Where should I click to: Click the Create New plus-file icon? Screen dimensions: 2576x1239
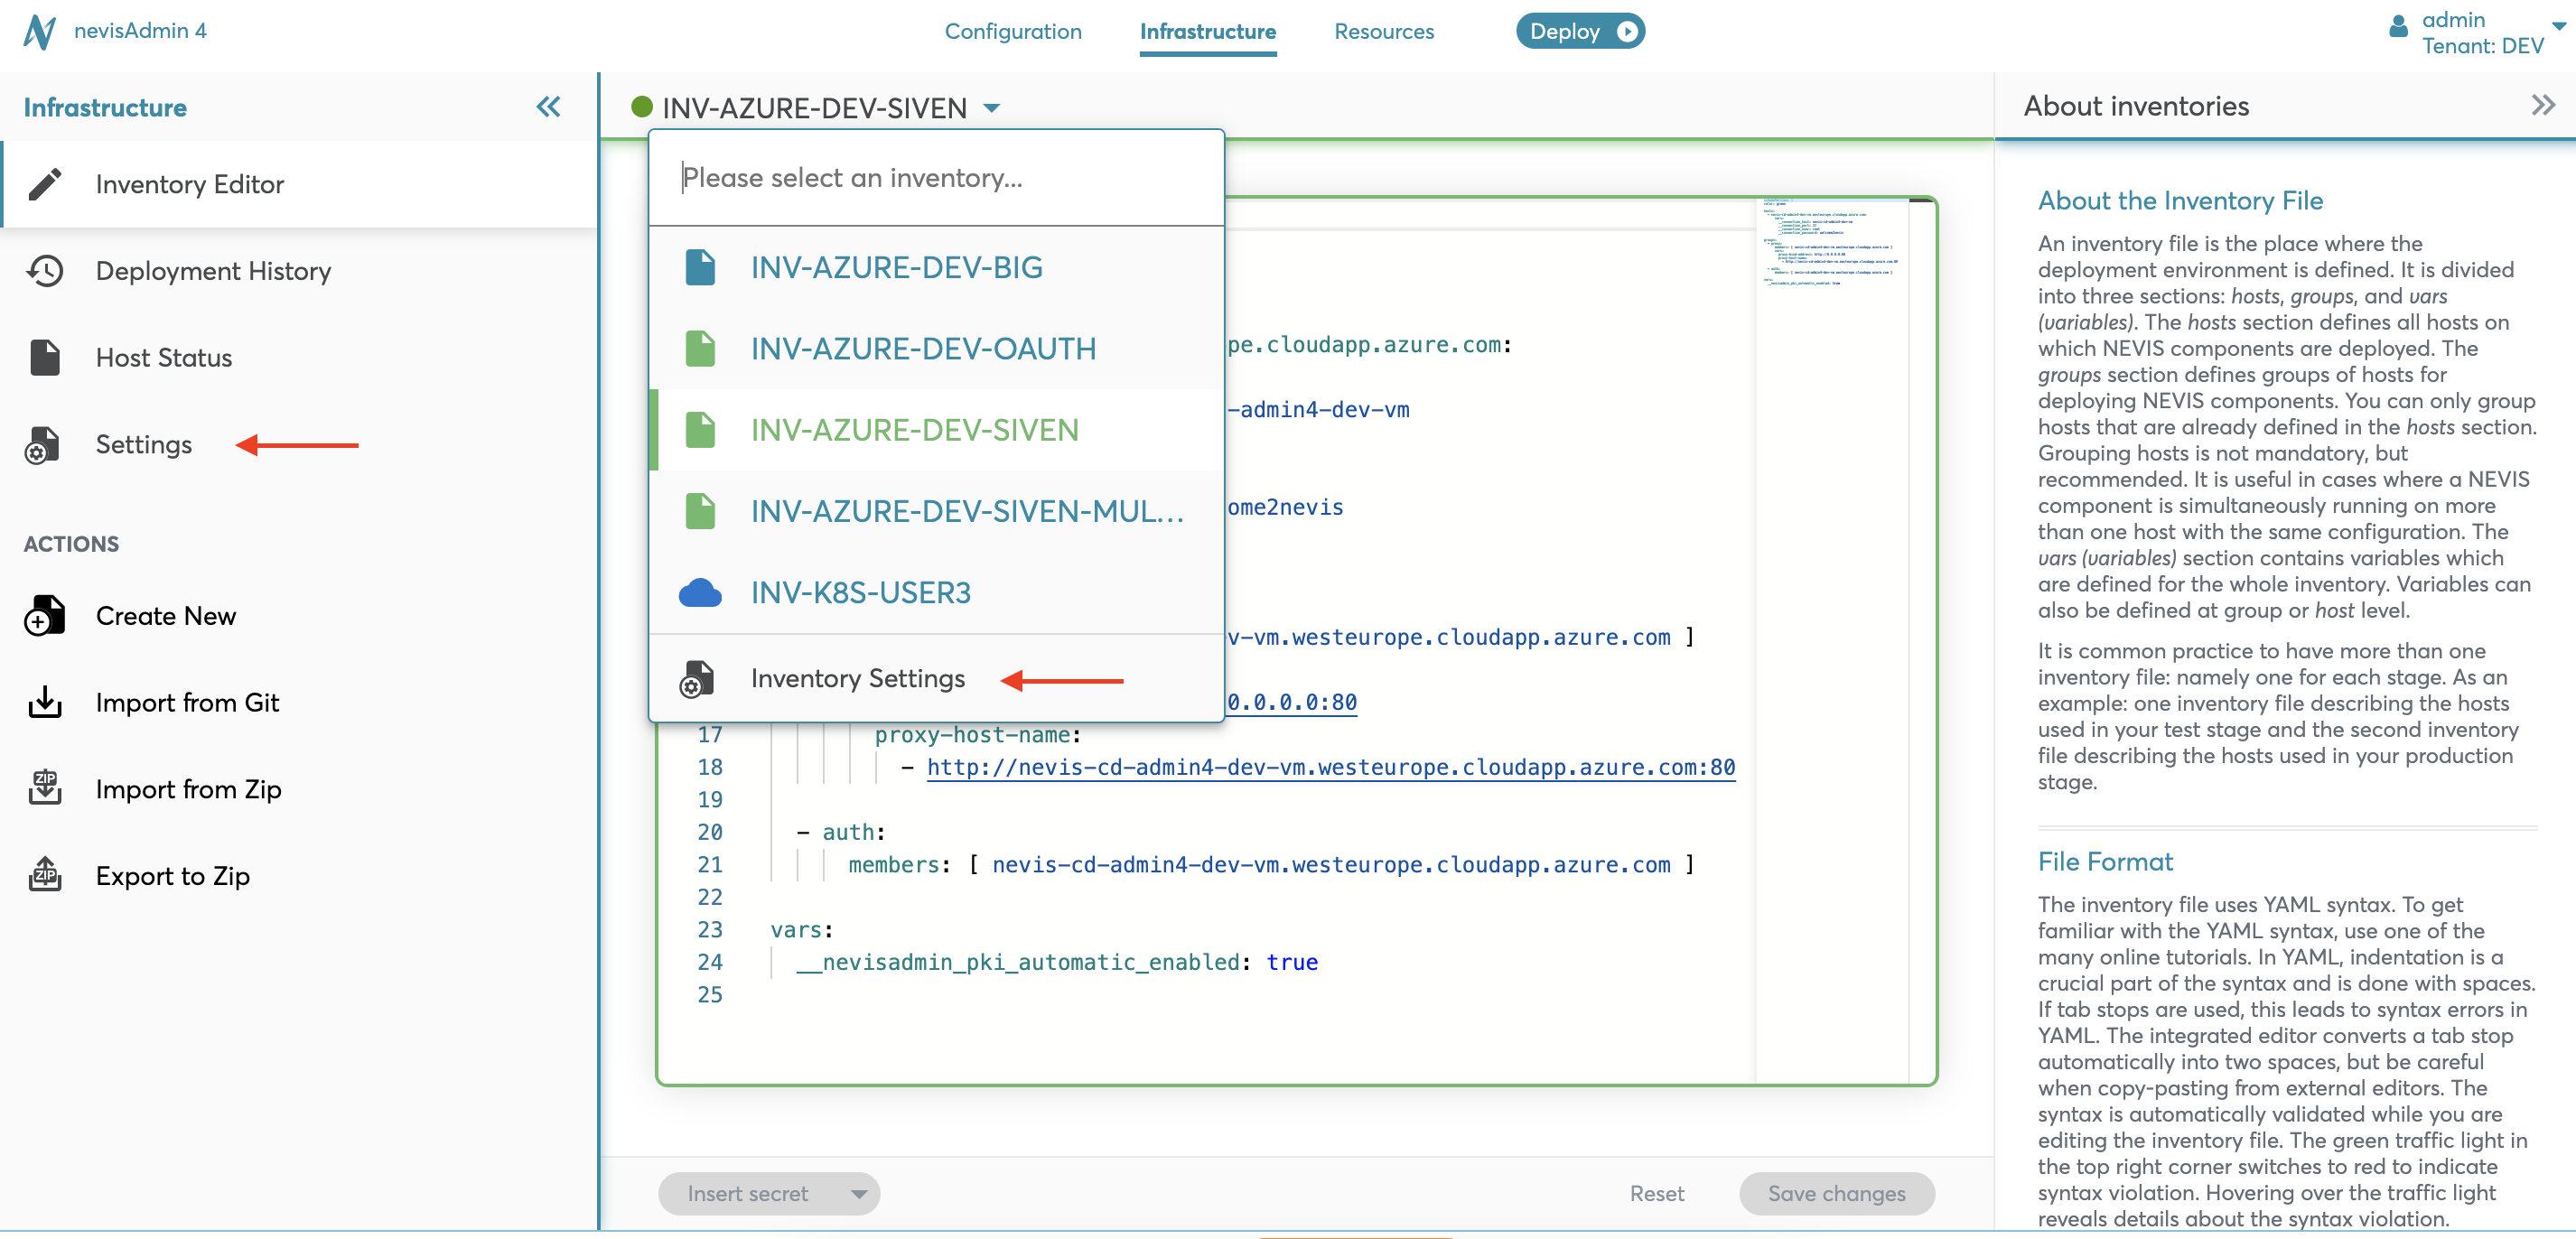pos(43,616)
